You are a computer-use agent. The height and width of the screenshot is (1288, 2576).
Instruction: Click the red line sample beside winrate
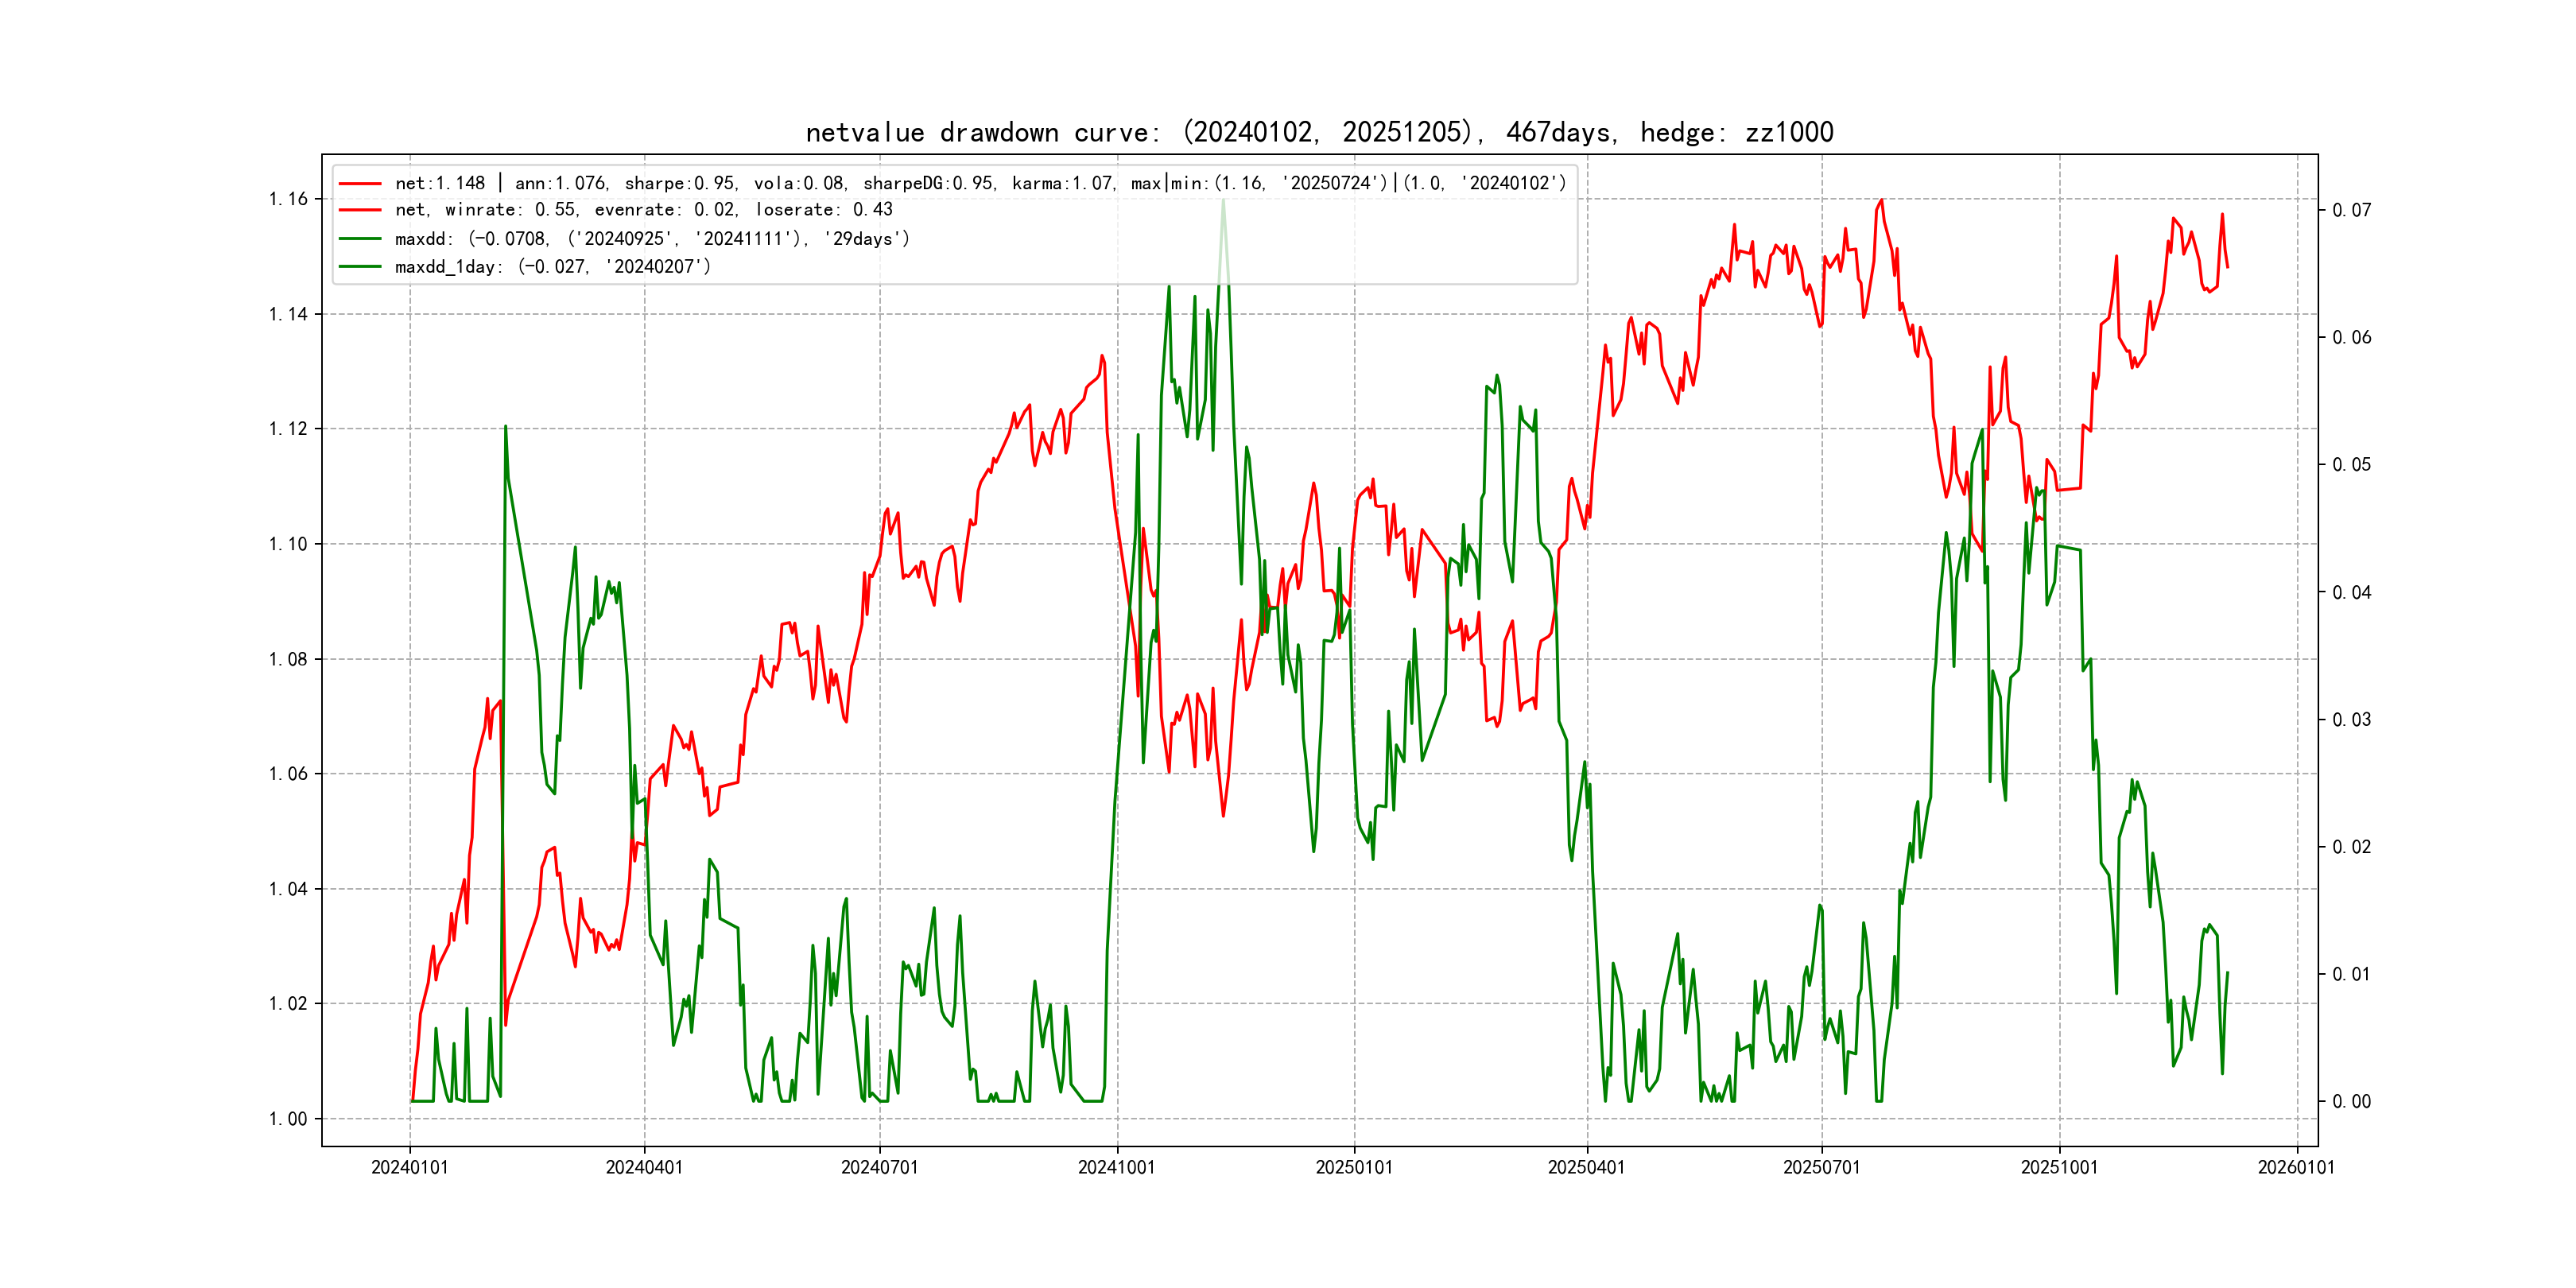click(360, 210)
